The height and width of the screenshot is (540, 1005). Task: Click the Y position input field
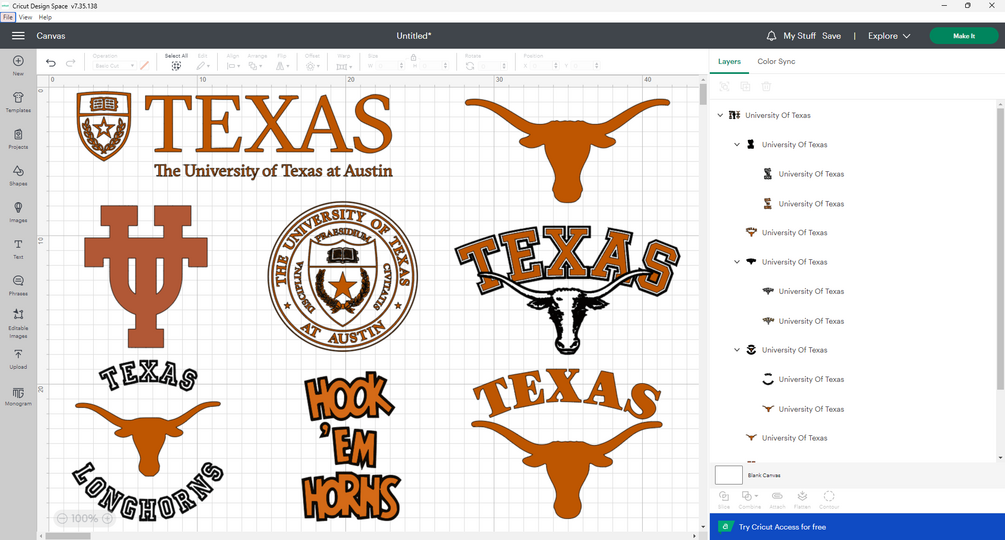(x=585, y=66)
